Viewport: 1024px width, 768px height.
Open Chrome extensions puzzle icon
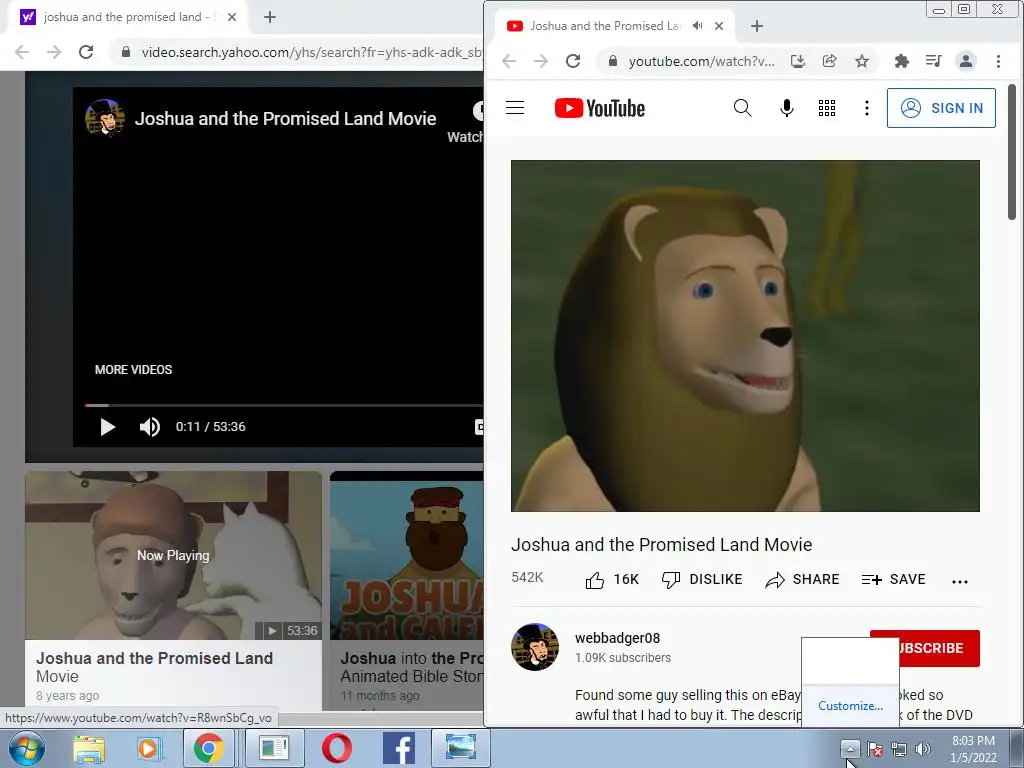click(x=901, y=61)
